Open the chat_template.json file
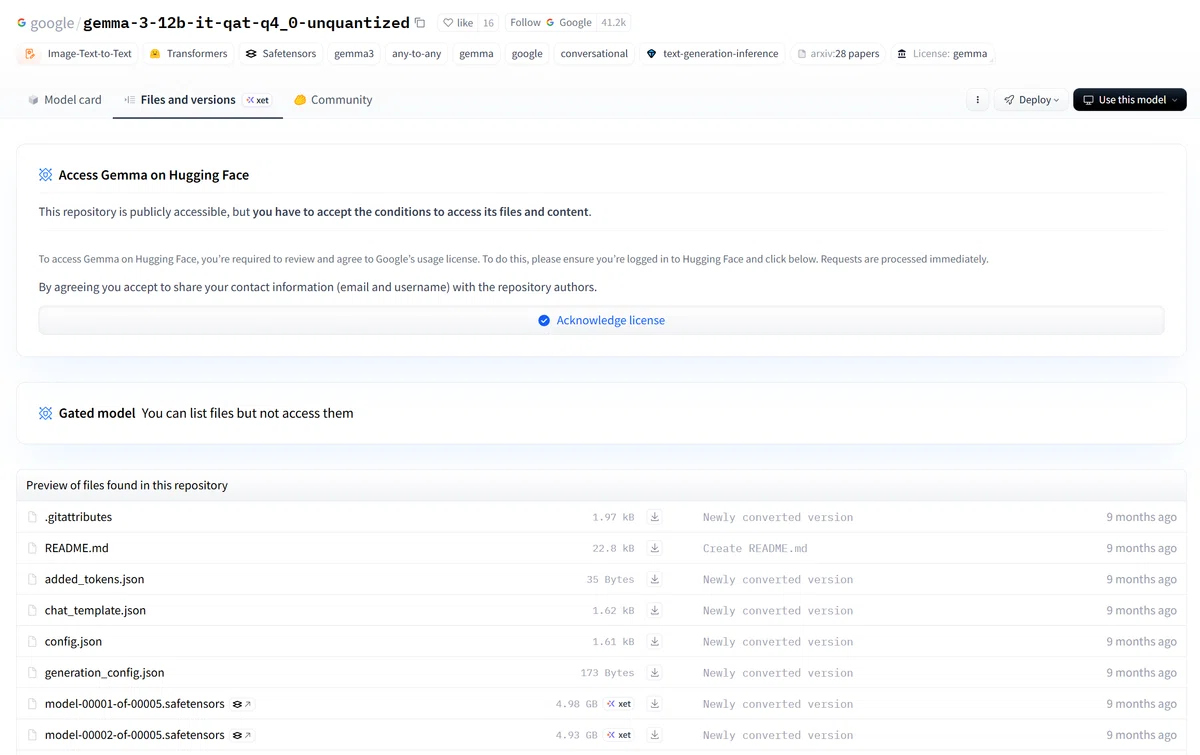 (95, 610)
